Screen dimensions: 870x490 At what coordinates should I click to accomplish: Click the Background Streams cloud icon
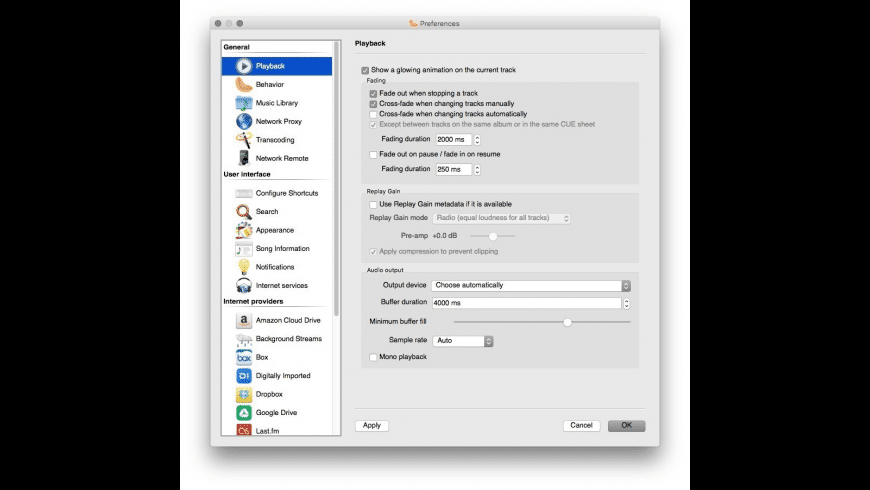(243, 339)
